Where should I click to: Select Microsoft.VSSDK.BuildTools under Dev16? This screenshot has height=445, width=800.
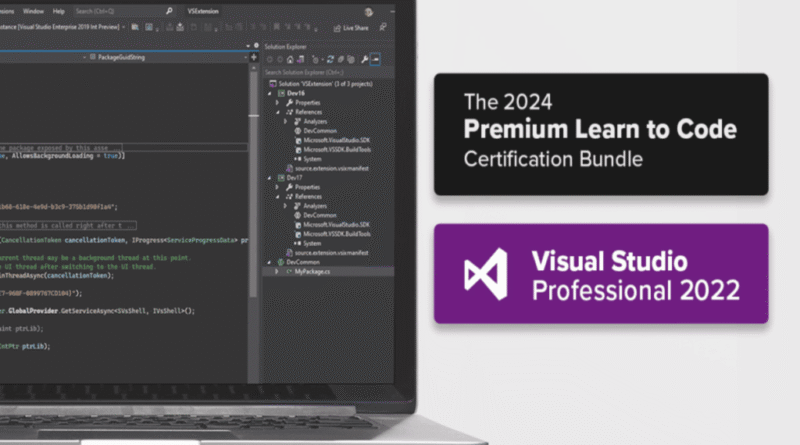point(337,150)
